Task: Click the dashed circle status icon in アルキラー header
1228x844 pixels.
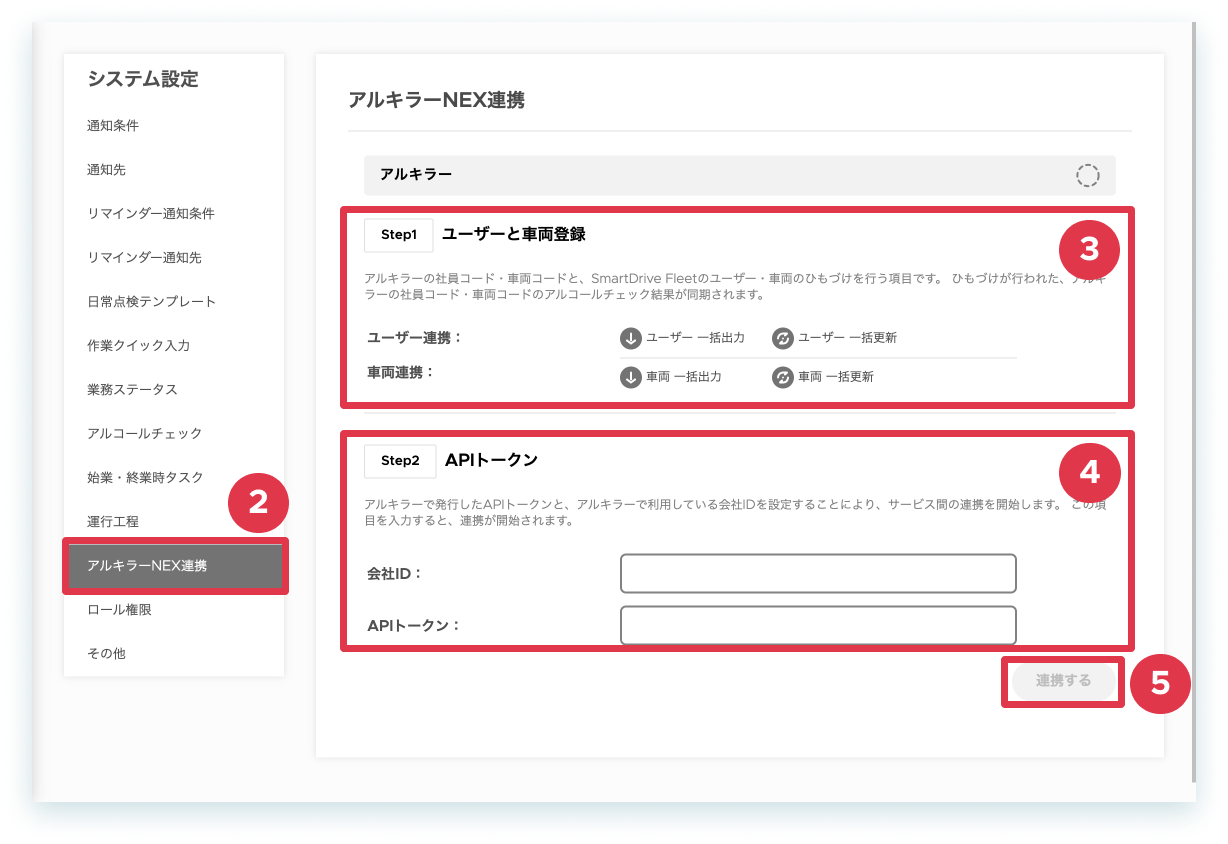Action: (x=1087, y=175)
